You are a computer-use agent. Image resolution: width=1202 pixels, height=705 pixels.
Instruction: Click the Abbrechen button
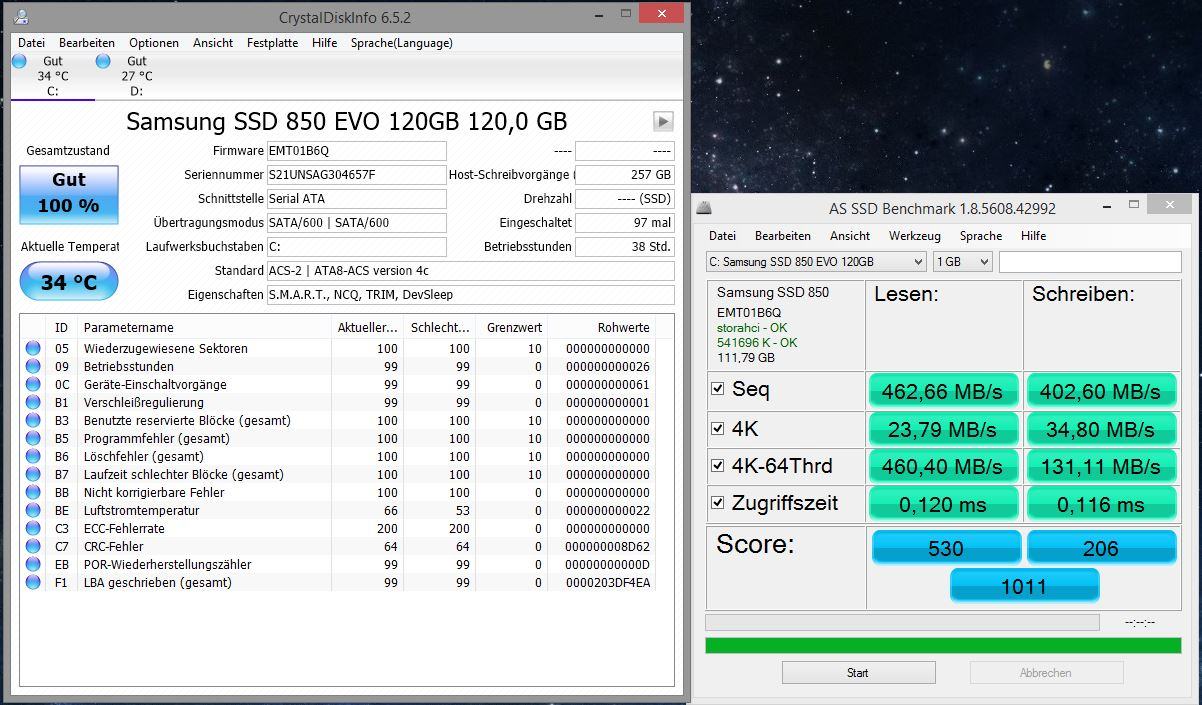[x=1046, y=673]
